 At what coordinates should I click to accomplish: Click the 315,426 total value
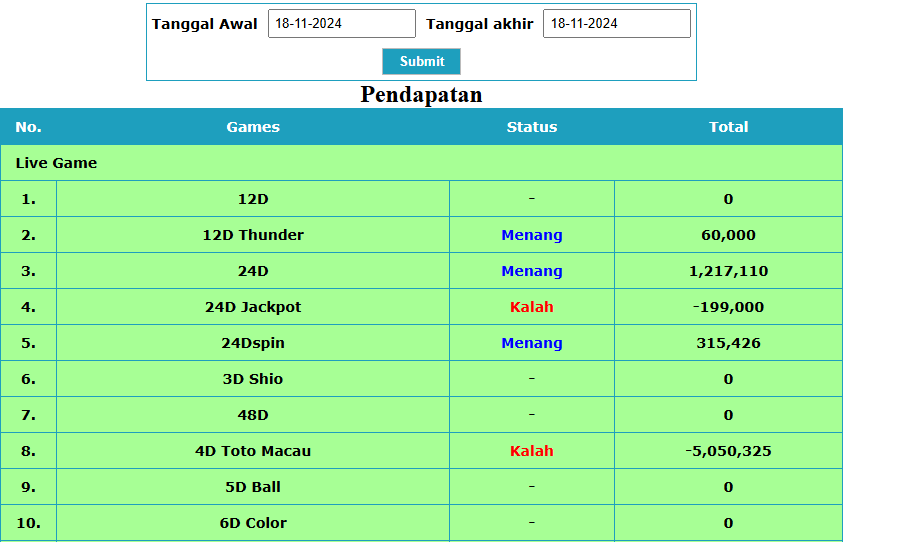(729, 343)
